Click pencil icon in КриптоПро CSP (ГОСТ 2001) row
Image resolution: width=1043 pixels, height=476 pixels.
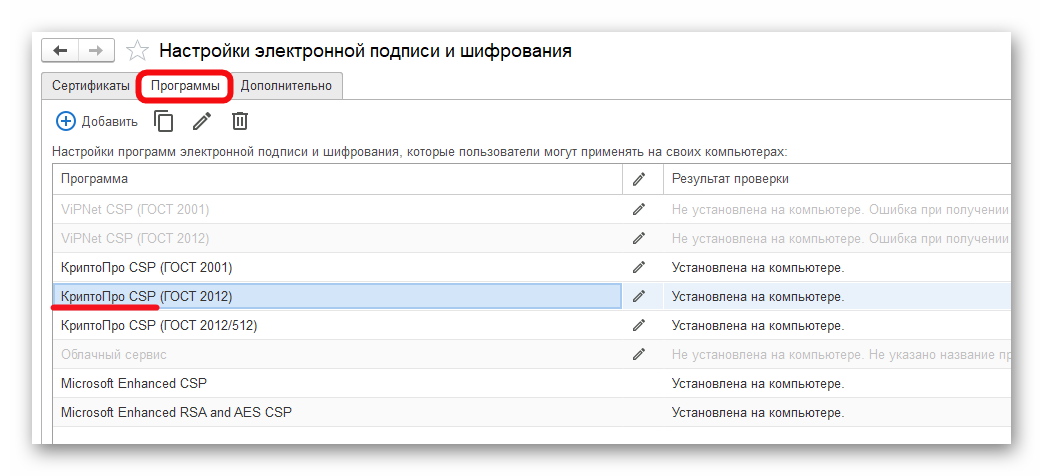pos(639,267)
